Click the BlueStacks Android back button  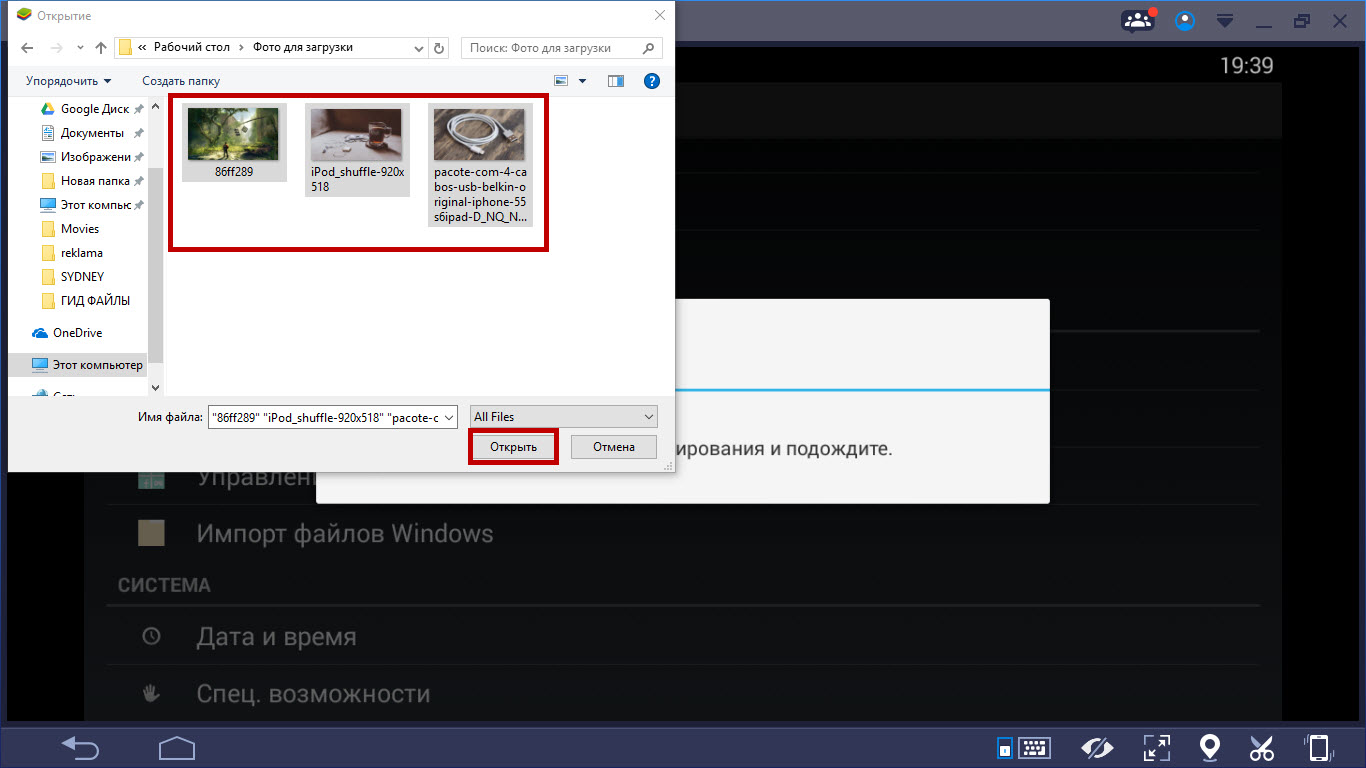tap(81, 746)
